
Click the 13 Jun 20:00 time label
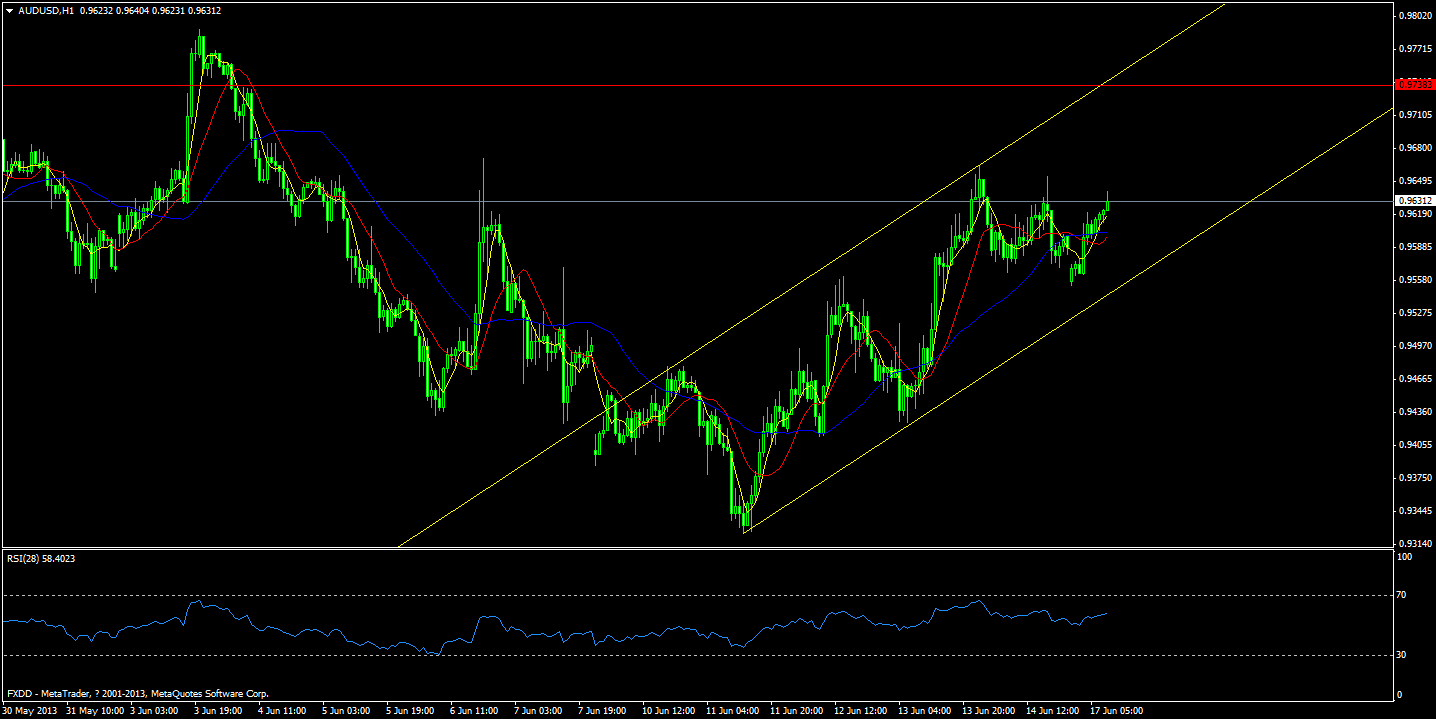tap(991, 711)
